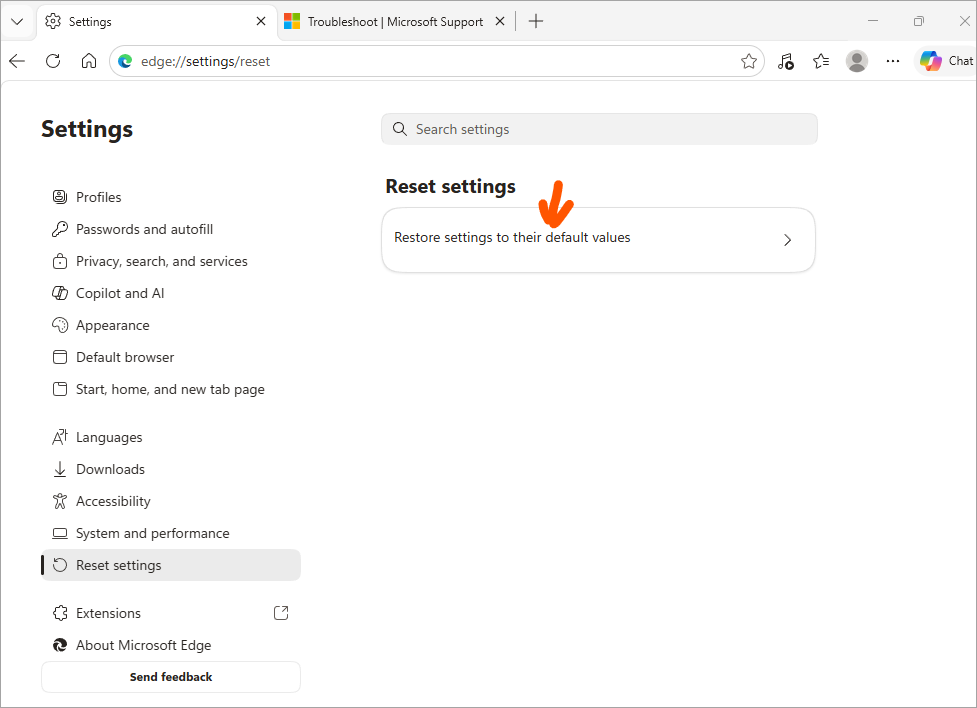Open the Favorites list icon
The width and height of the screenshot is (977, 708).
[821, 61]
